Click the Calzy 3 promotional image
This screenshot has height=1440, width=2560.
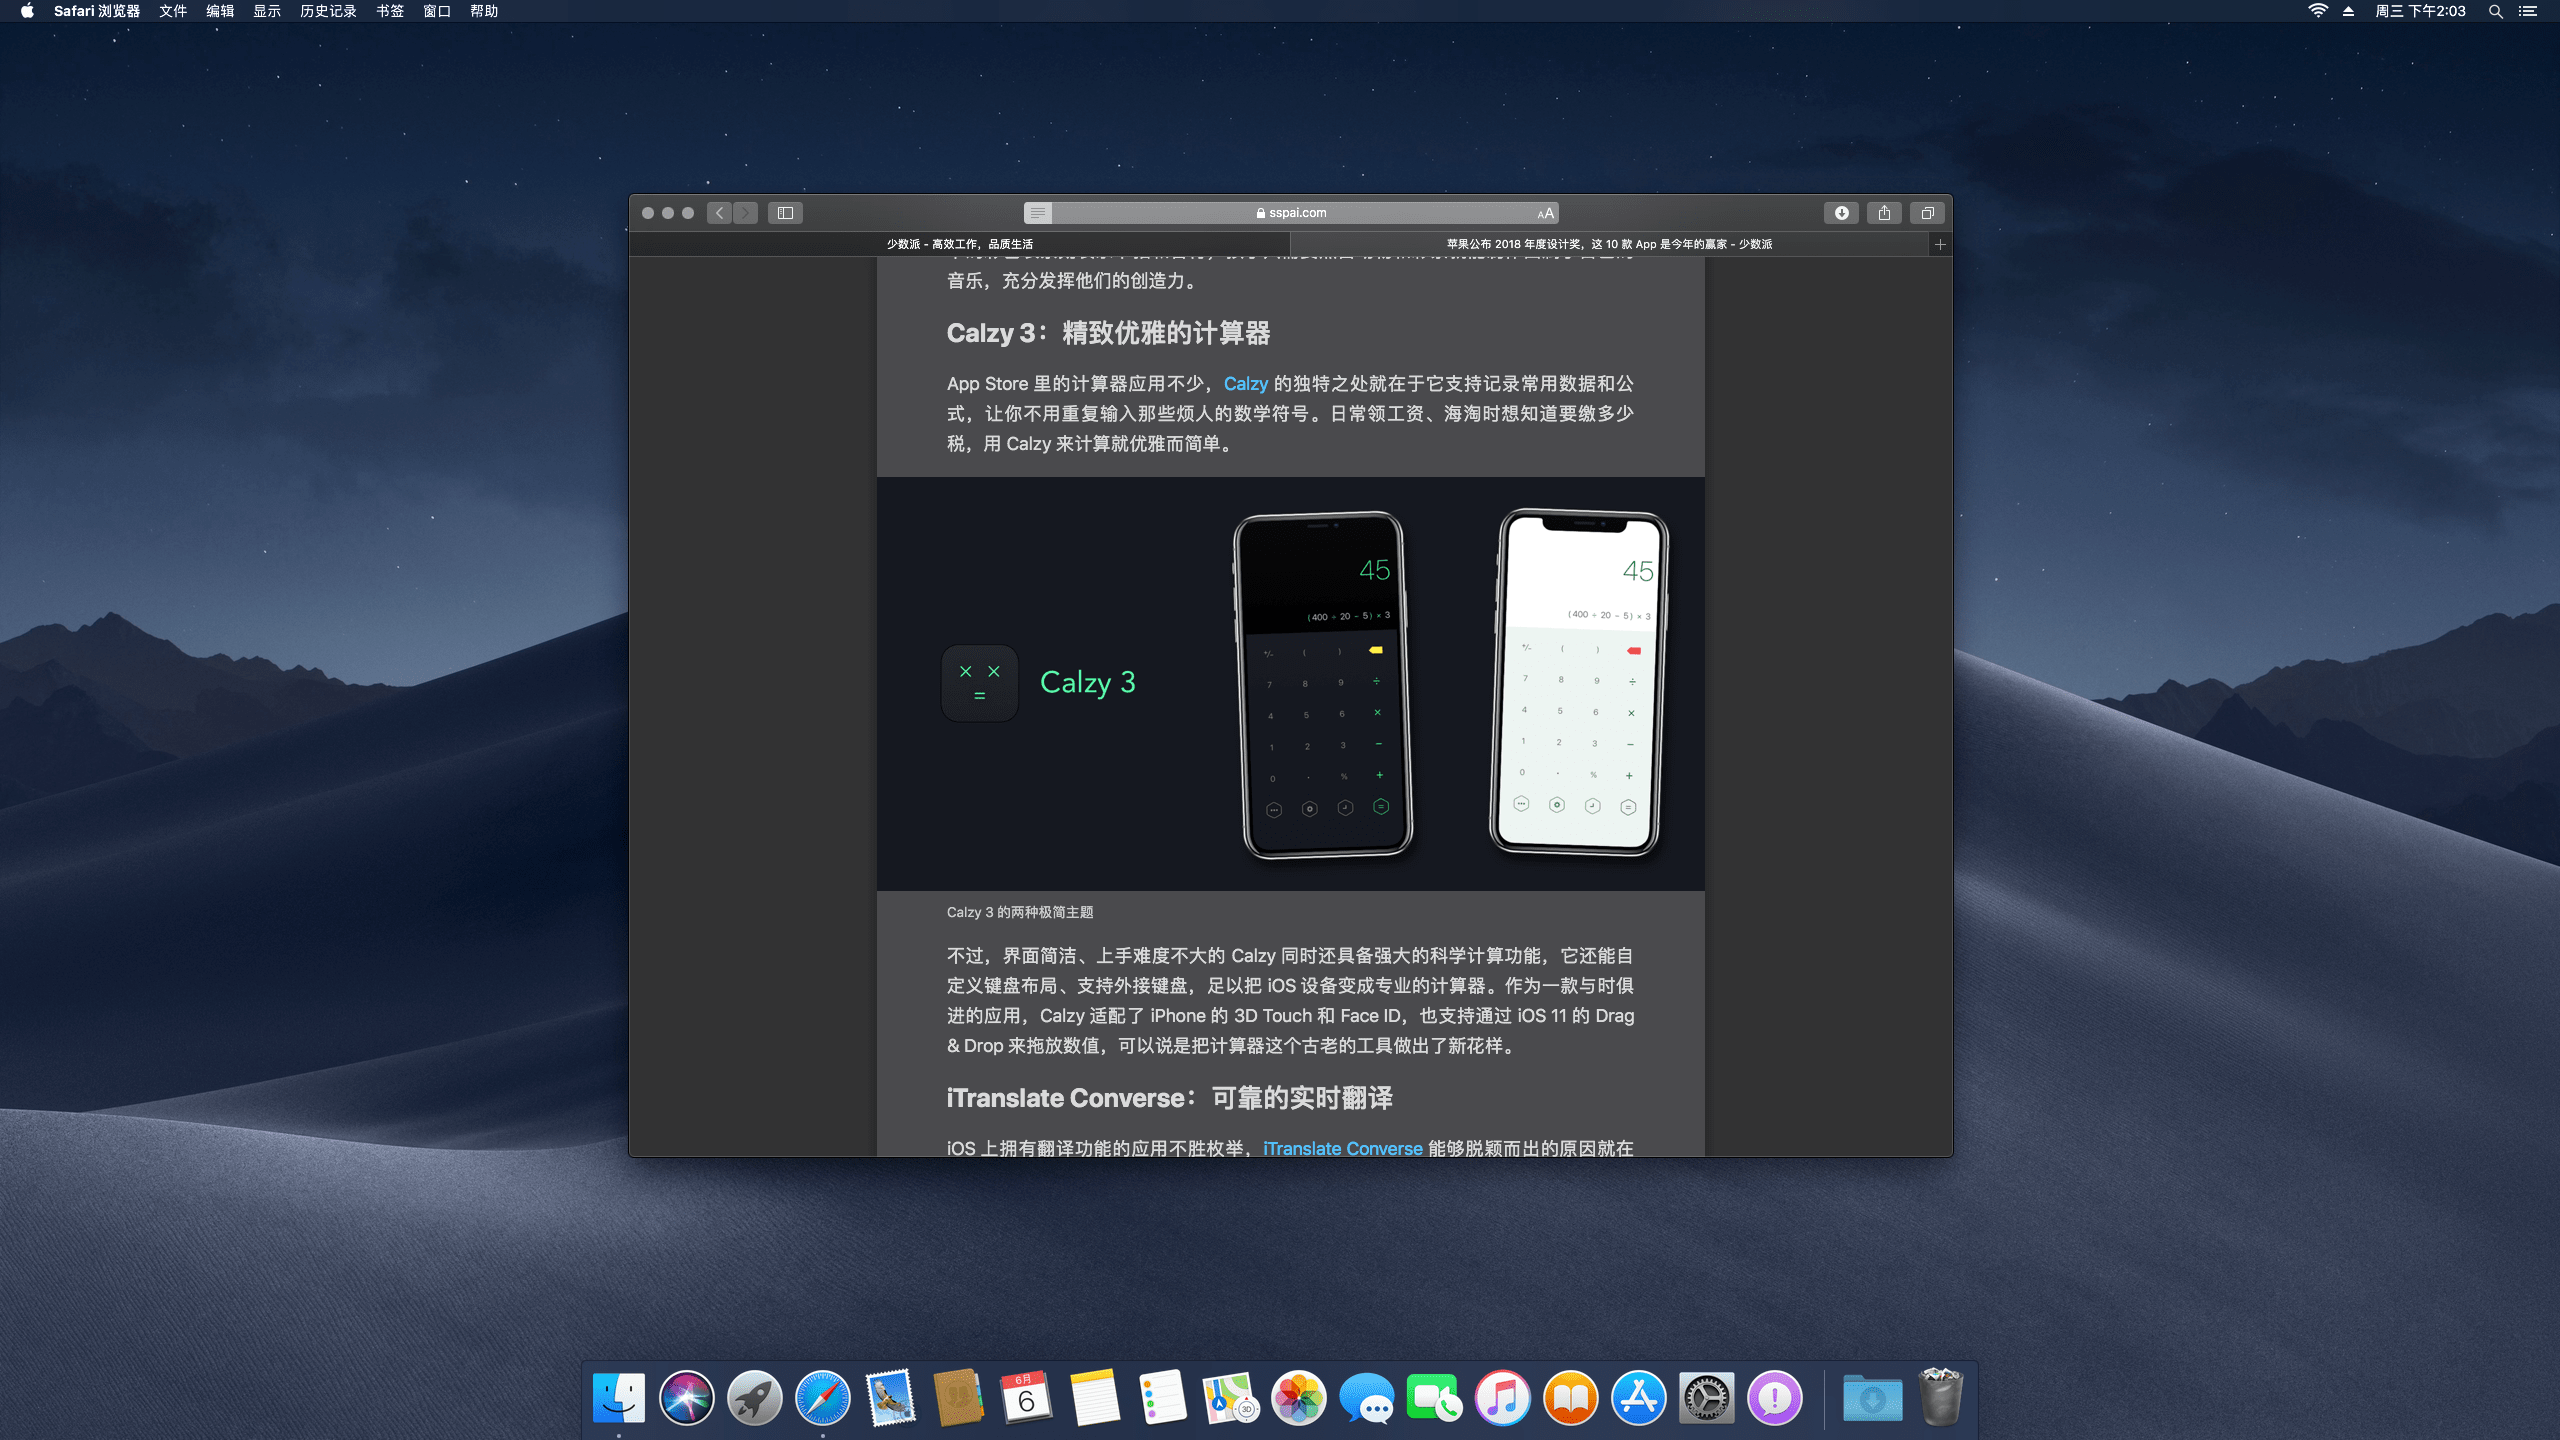click(1290, 684)
